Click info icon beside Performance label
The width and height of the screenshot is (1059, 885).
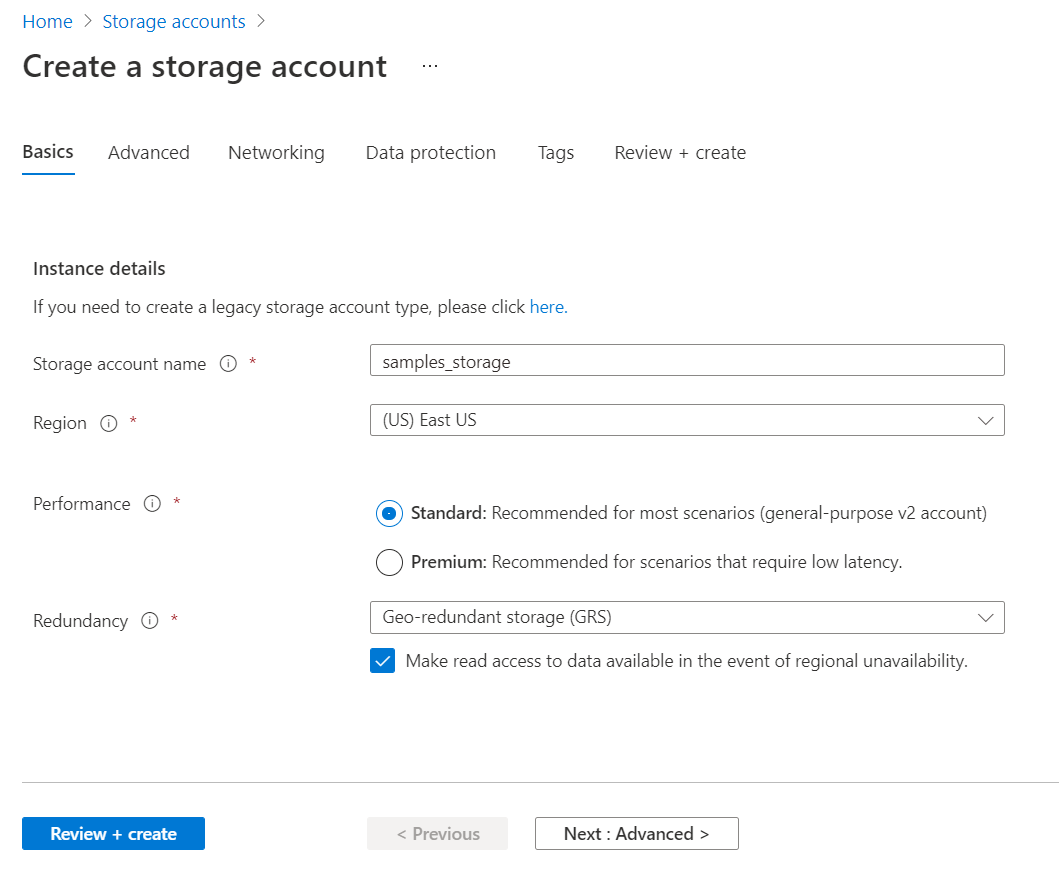(x=152, y=504)
